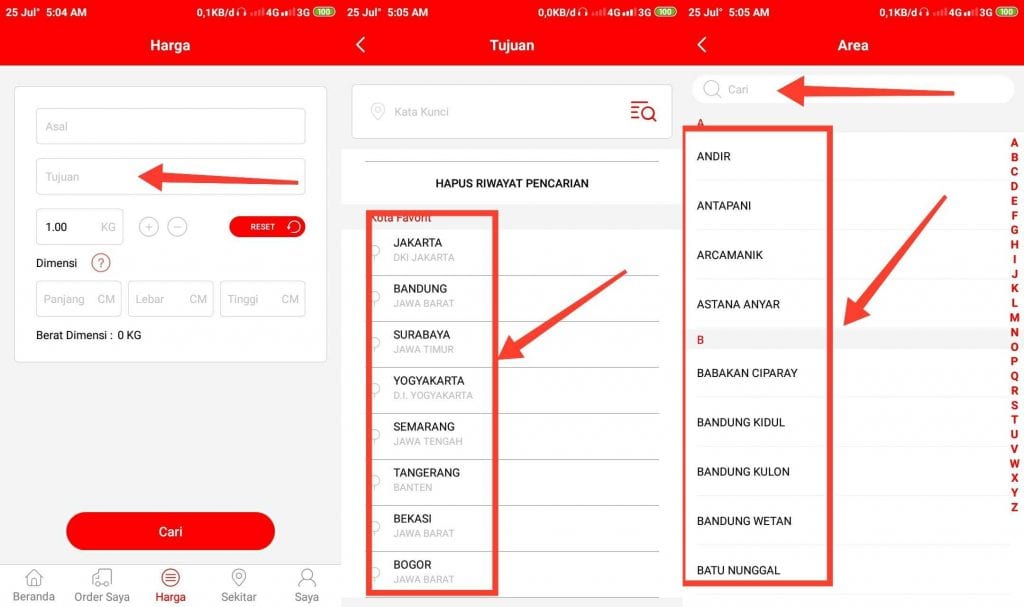Jump to letter A in the alphabet index
This screenshot has height=607, width=1024.
[x=1014, y=142]
